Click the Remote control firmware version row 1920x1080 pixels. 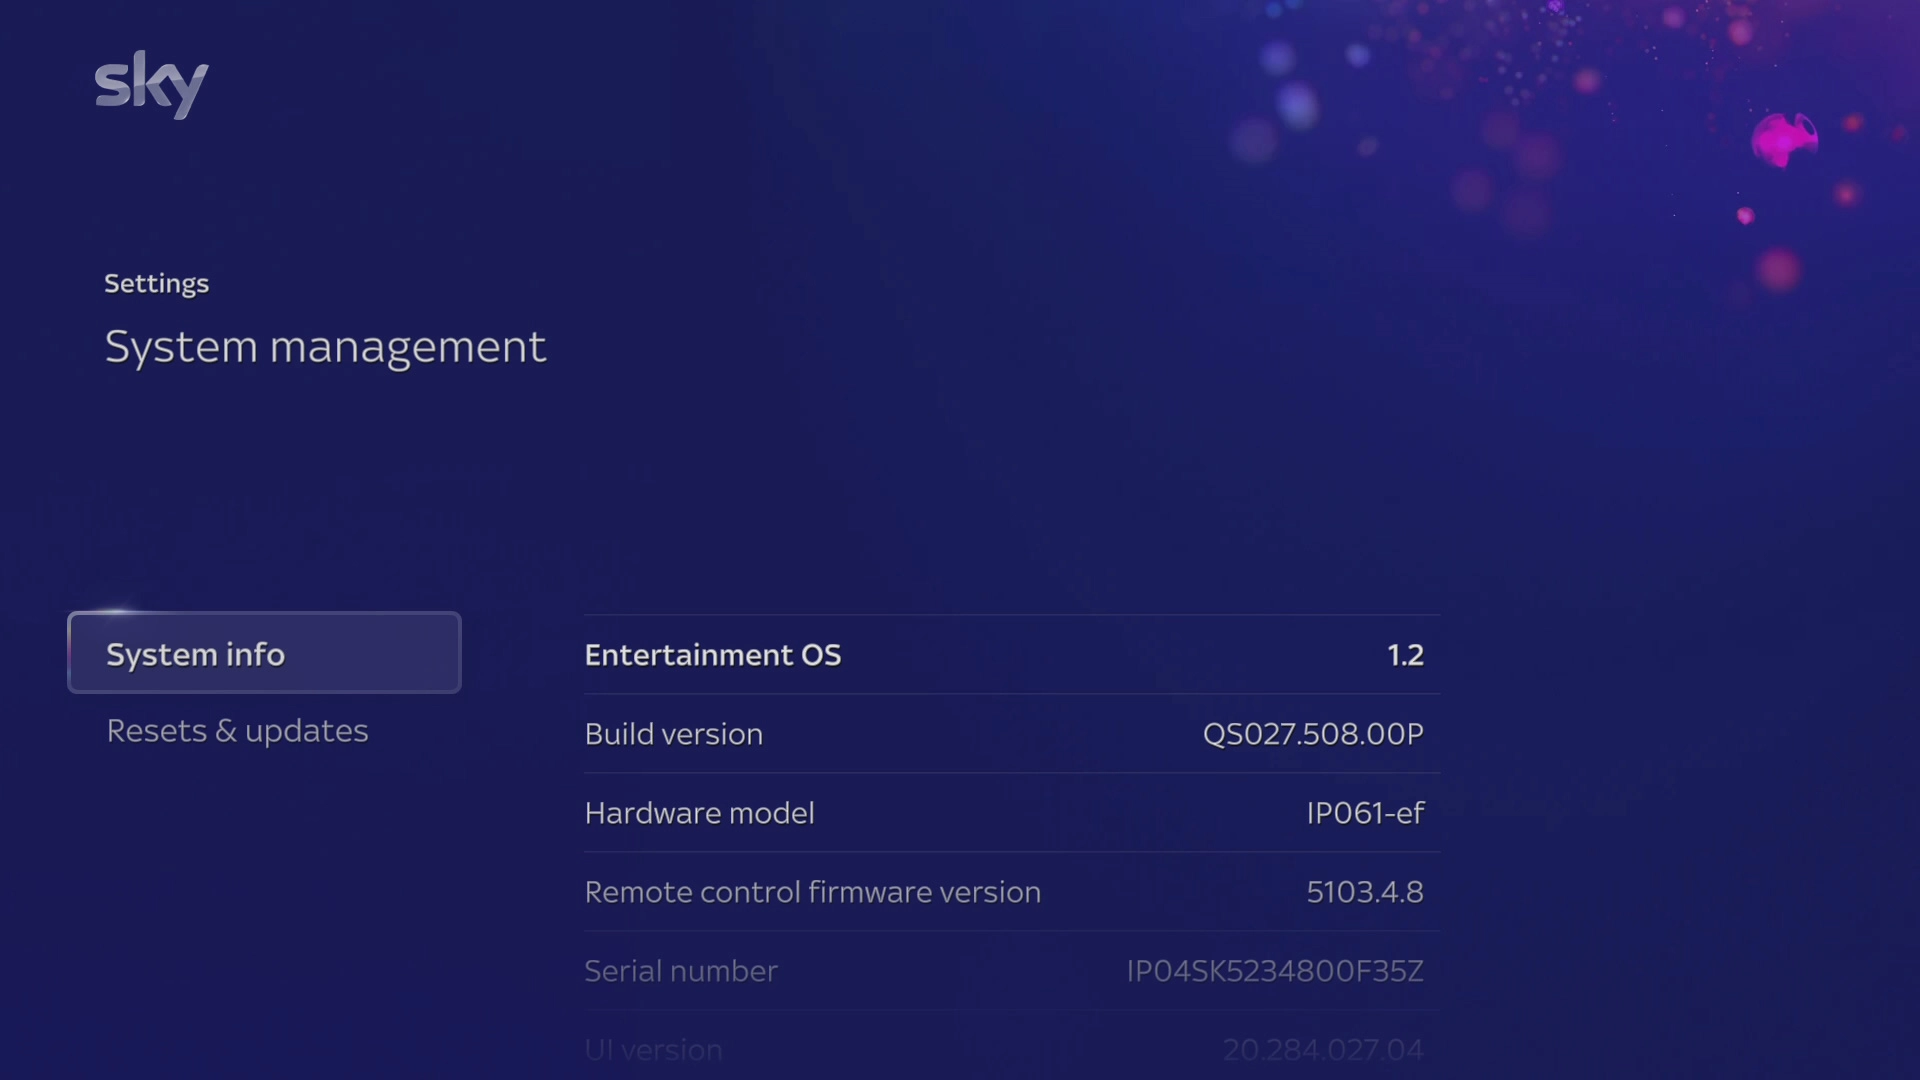point(813,892)
